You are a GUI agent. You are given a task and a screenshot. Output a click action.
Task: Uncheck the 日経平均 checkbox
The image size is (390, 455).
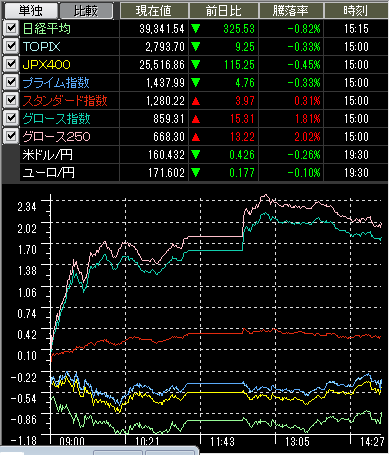(11, 28)
